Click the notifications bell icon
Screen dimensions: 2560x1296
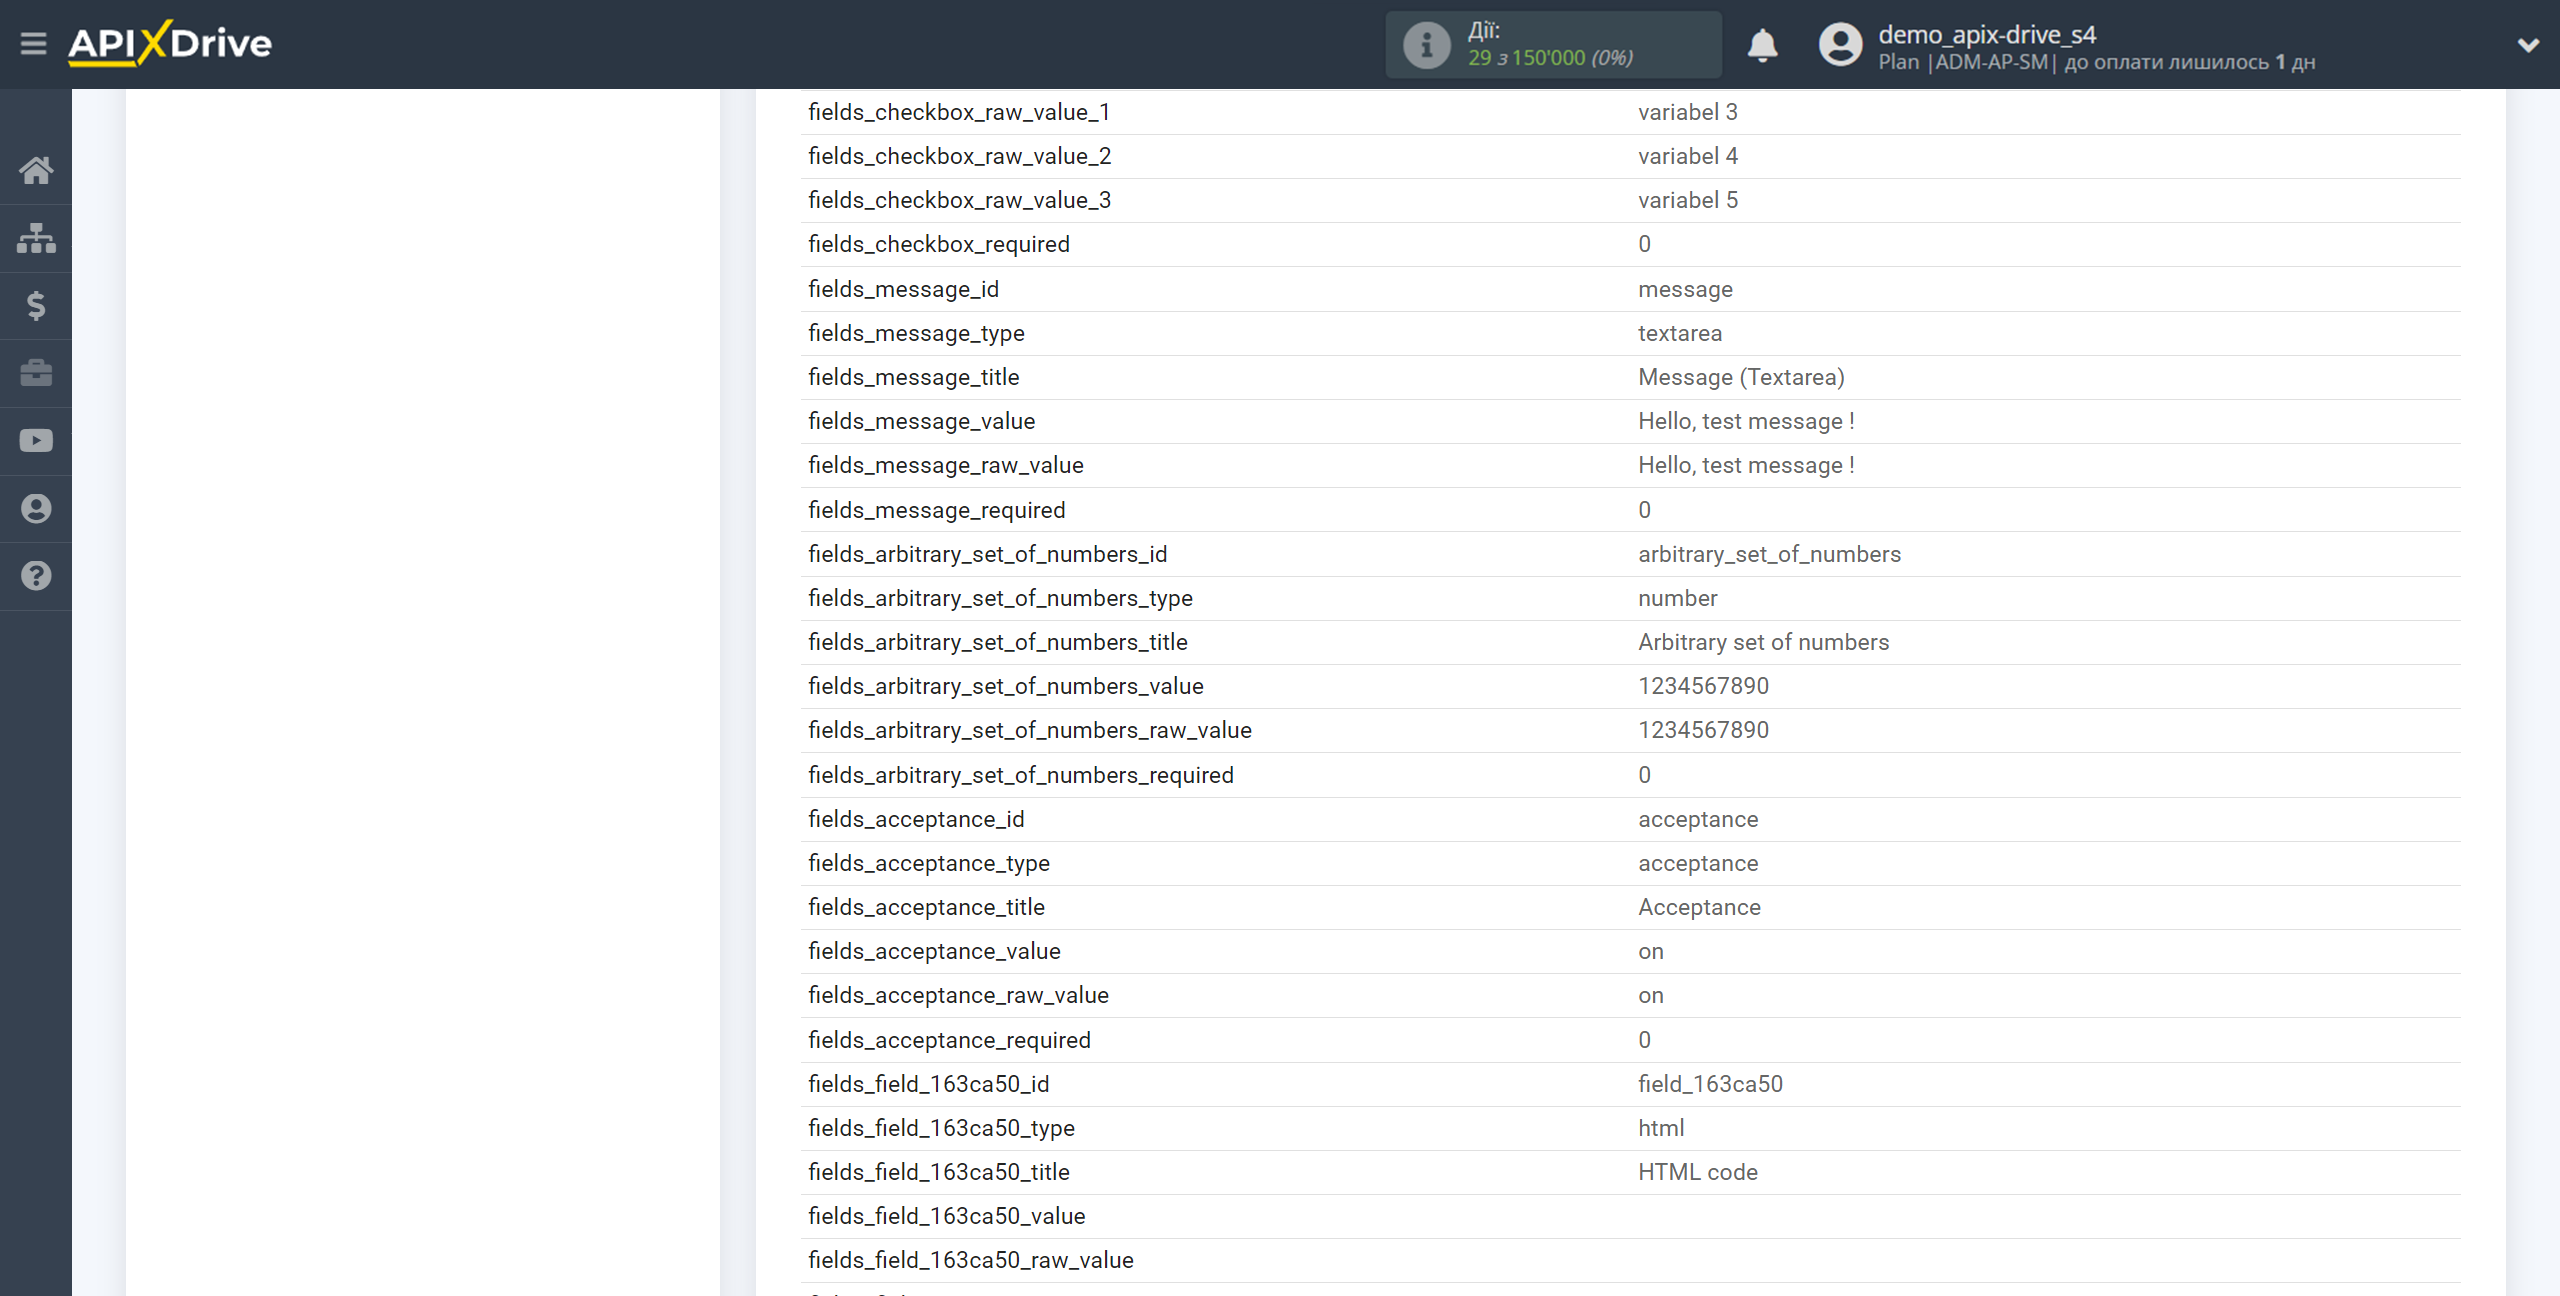point(1762,45)
